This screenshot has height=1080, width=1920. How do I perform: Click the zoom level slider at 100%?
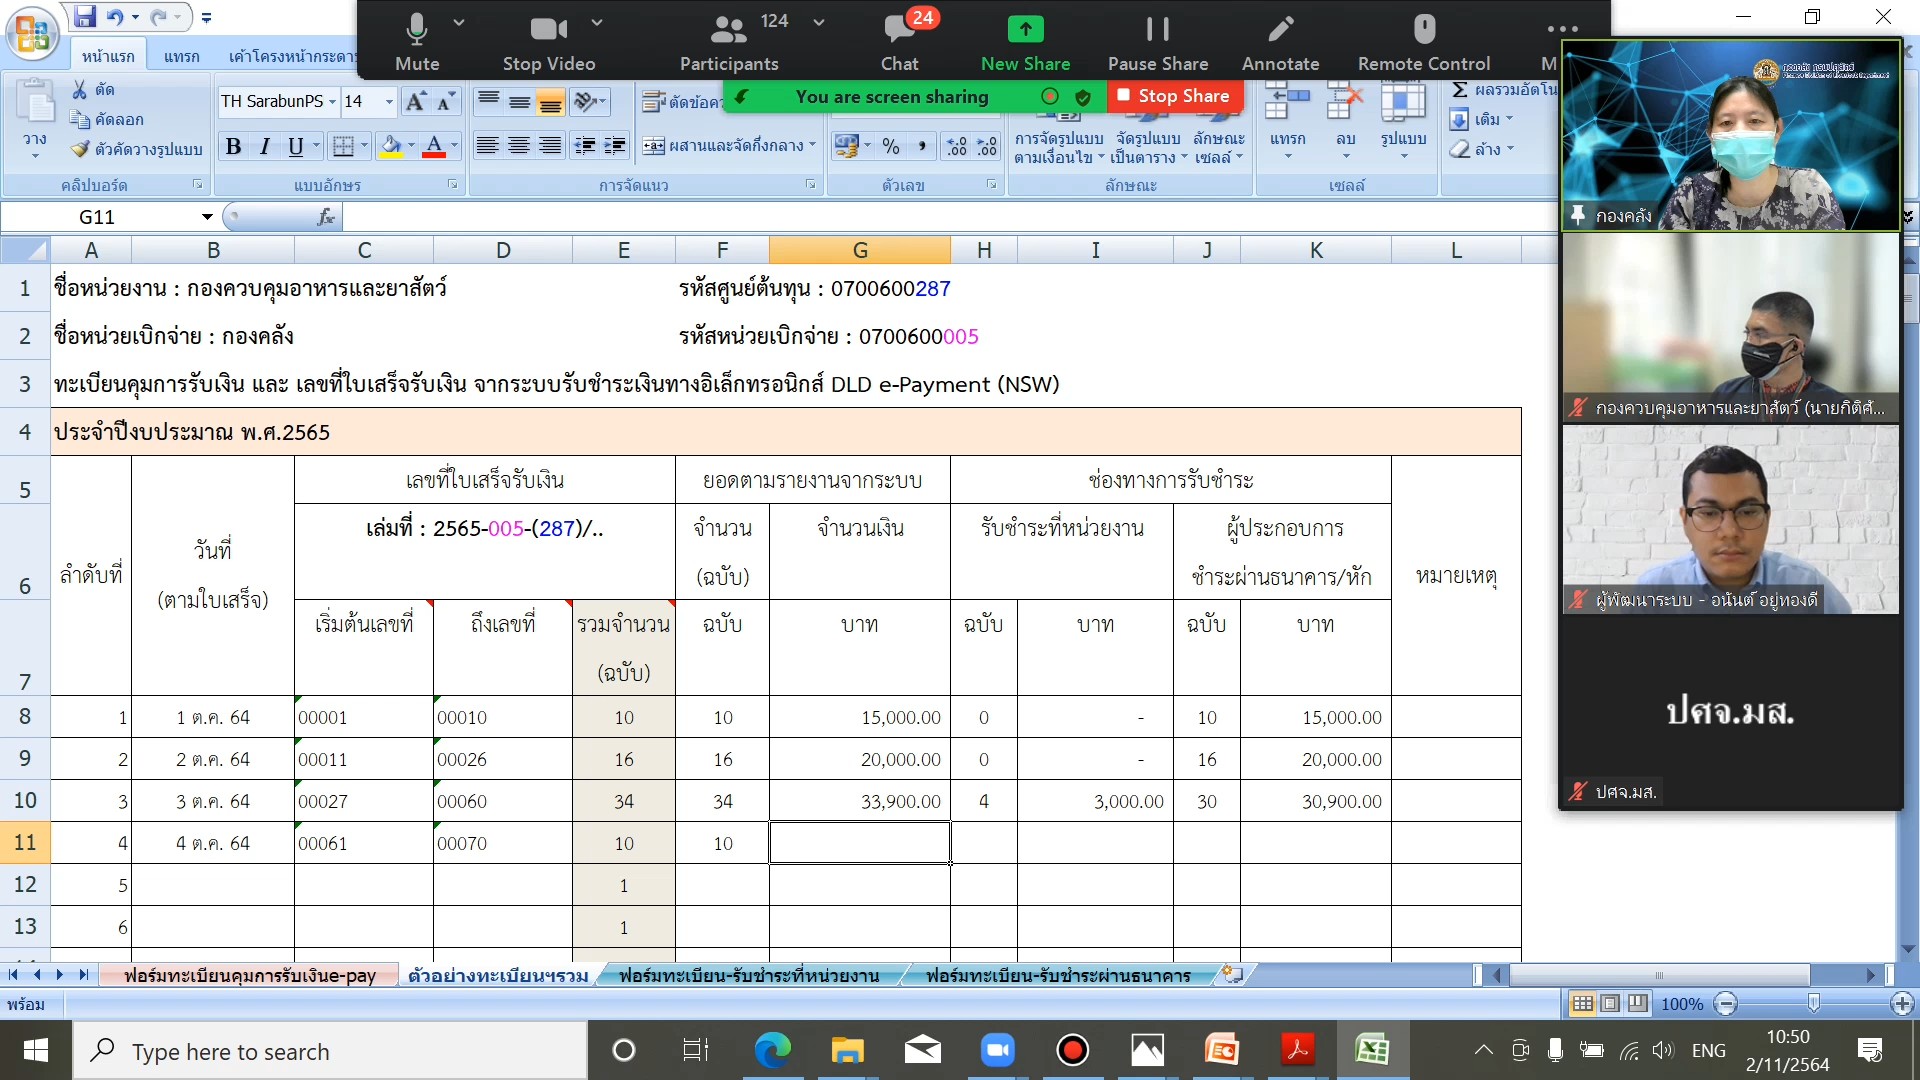[x=1813, y=1003]
